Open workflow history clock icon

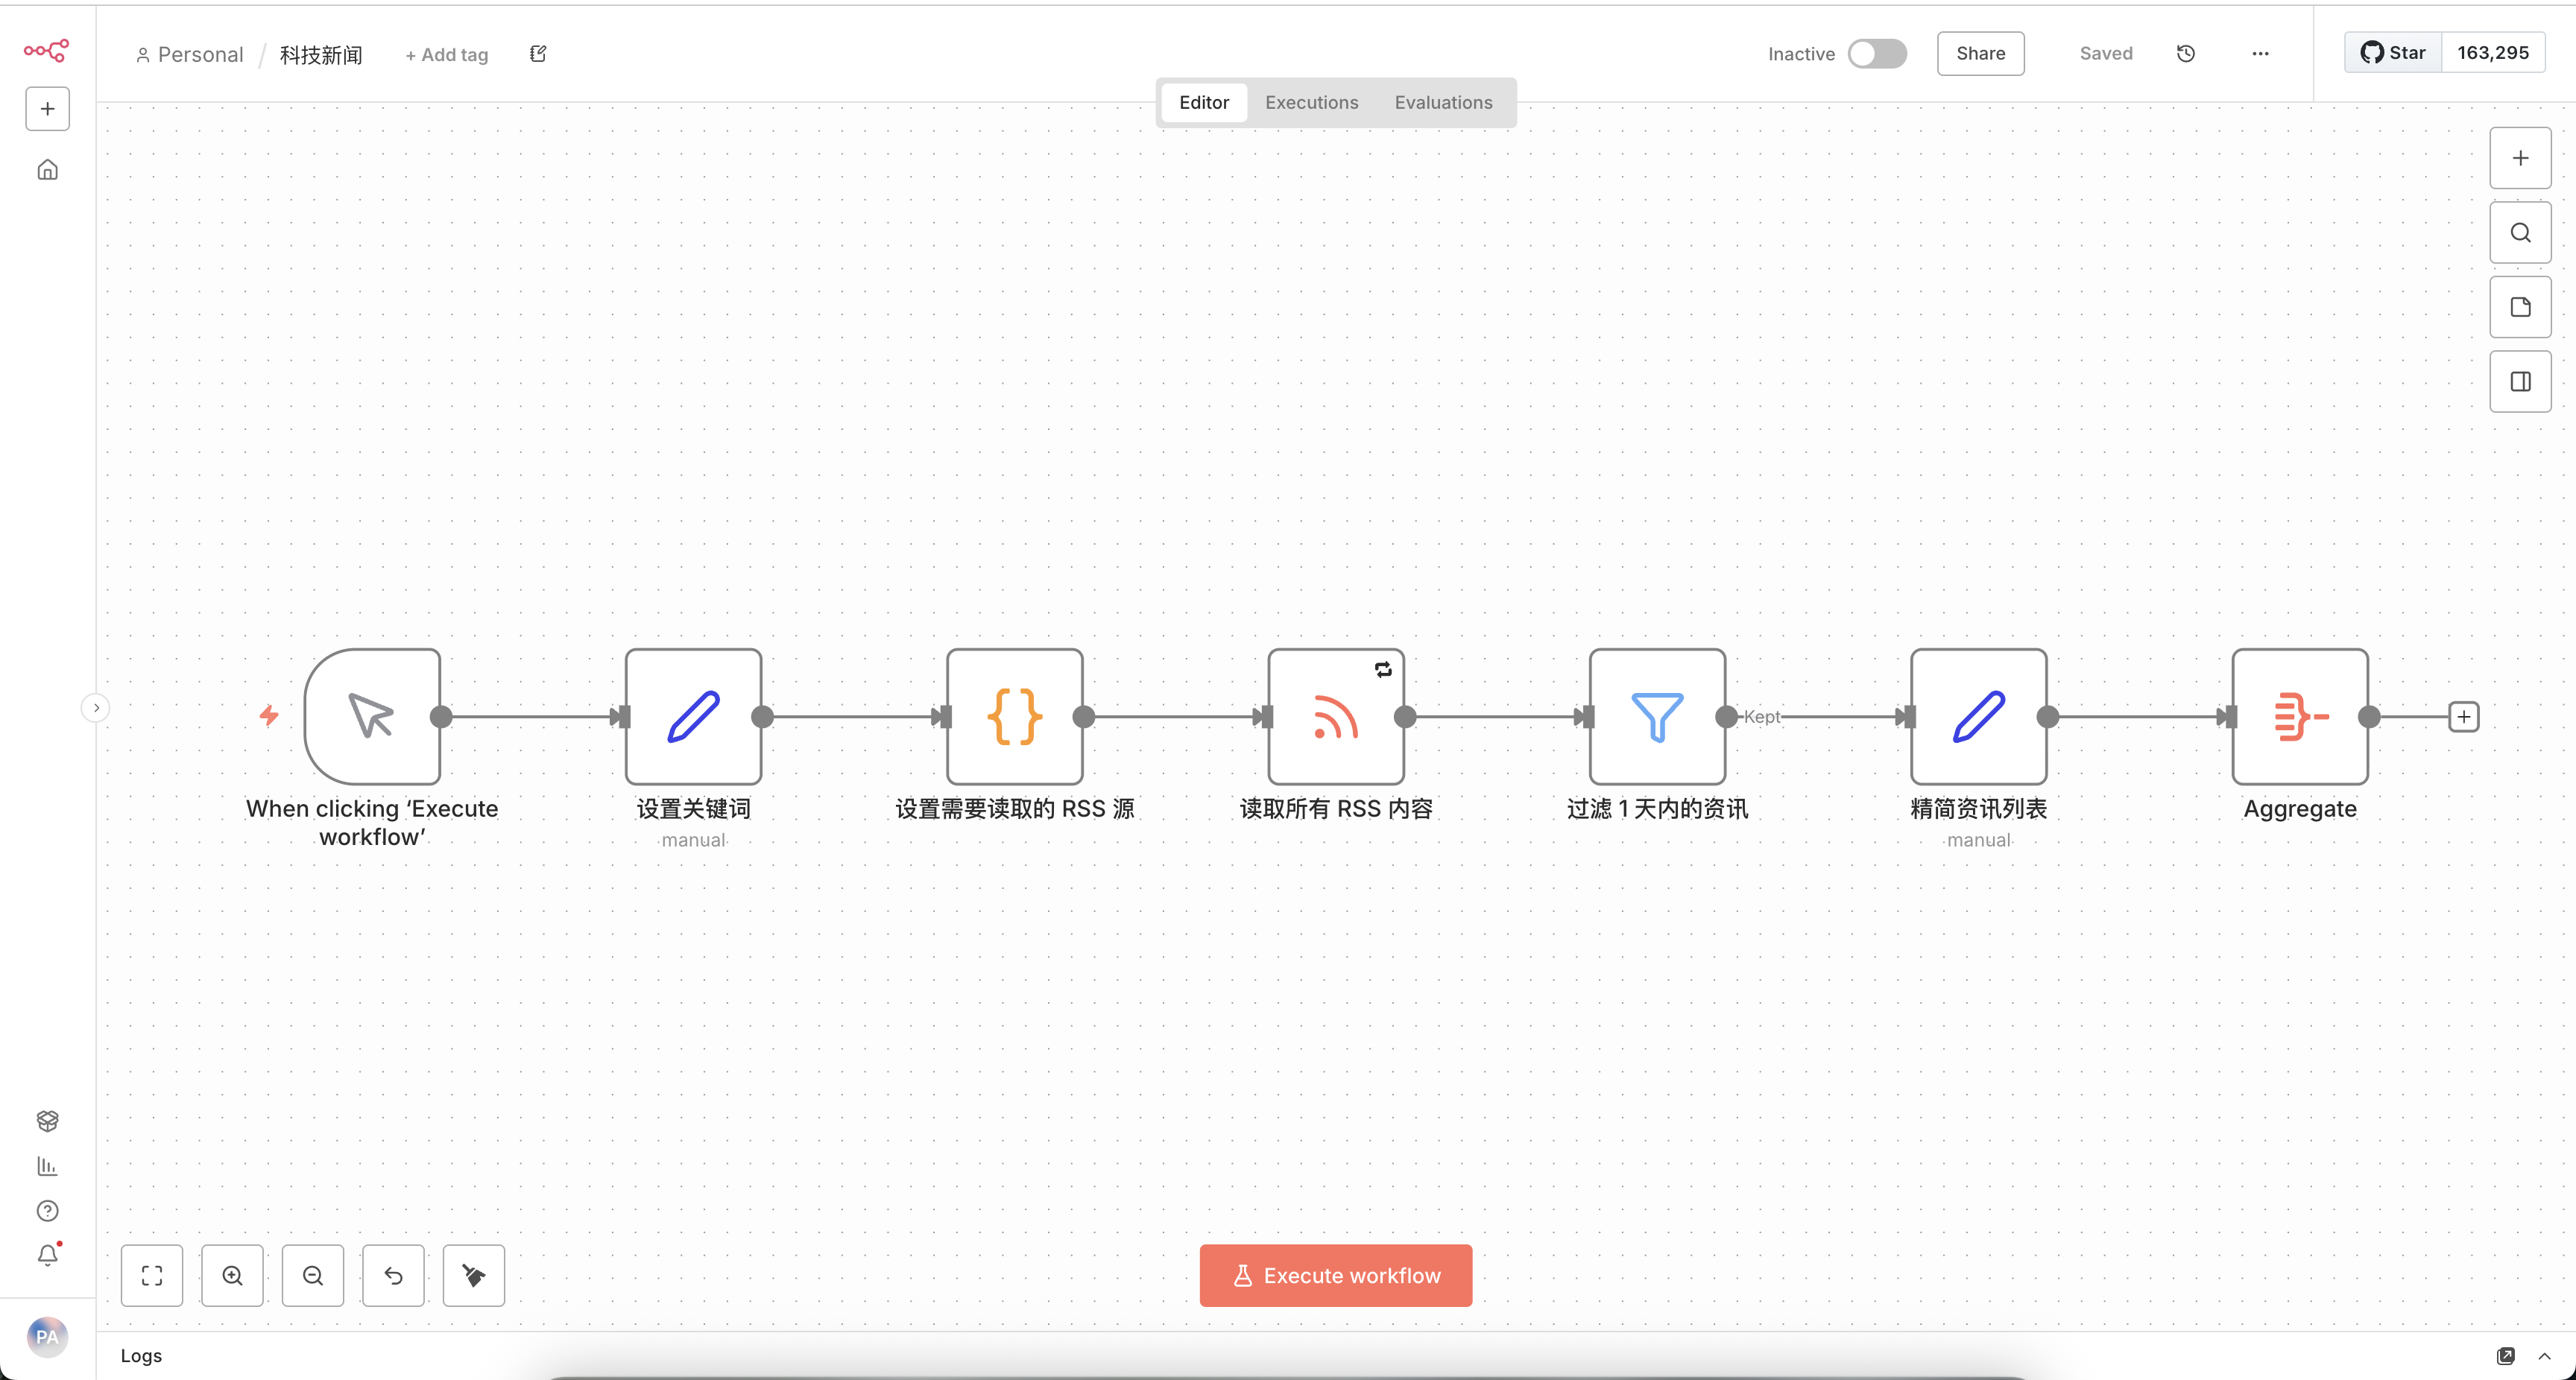[x=2186, y=53]
